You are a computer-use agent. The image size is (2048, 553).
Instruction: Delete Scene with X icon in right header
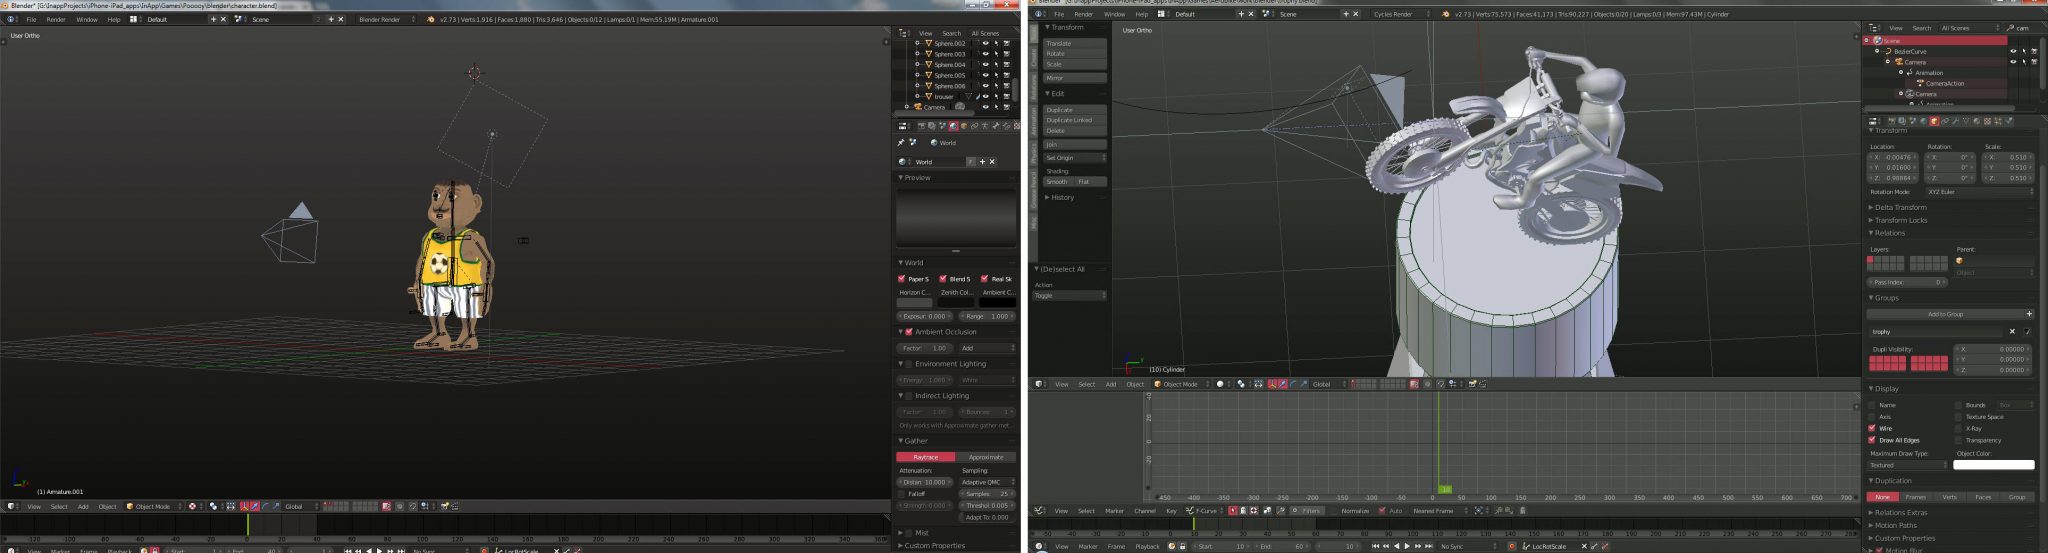coord(1356,14)
